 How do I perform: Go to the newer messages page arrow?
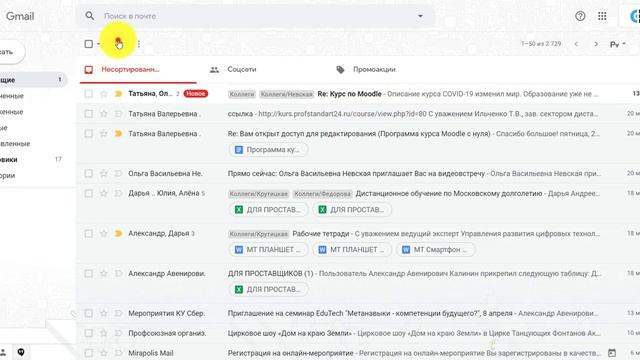pos(576,44)
